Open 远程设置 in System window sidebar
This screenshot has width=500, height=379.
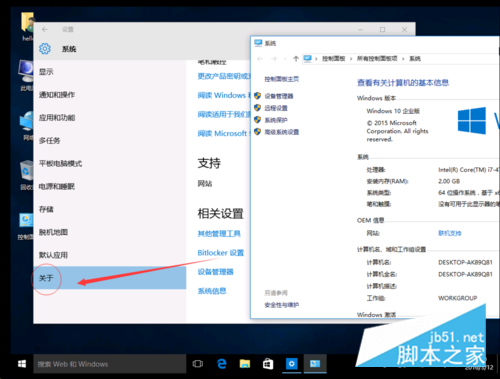click(x=276, y=108)
